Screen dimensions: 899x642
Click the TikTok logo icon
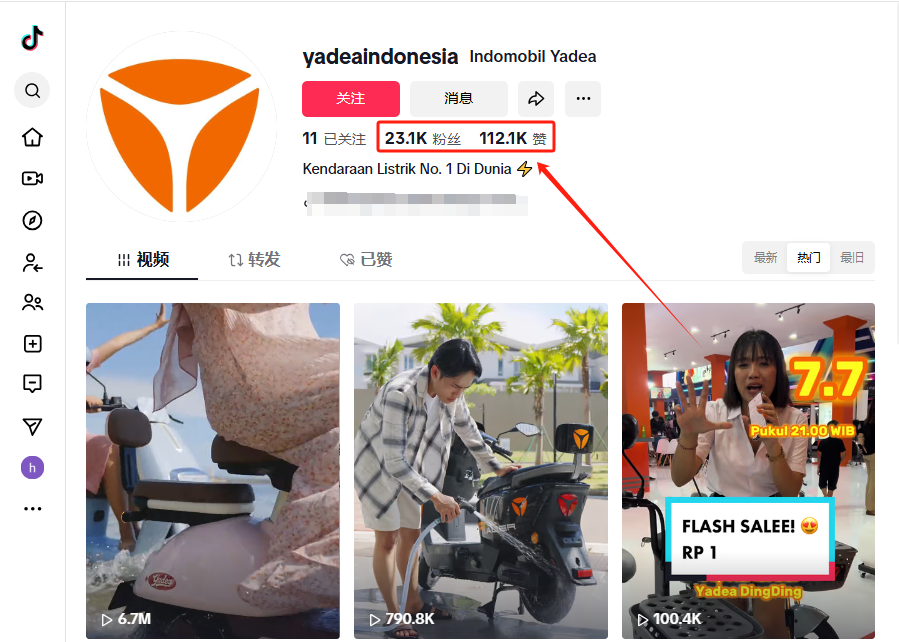[33, 38]
